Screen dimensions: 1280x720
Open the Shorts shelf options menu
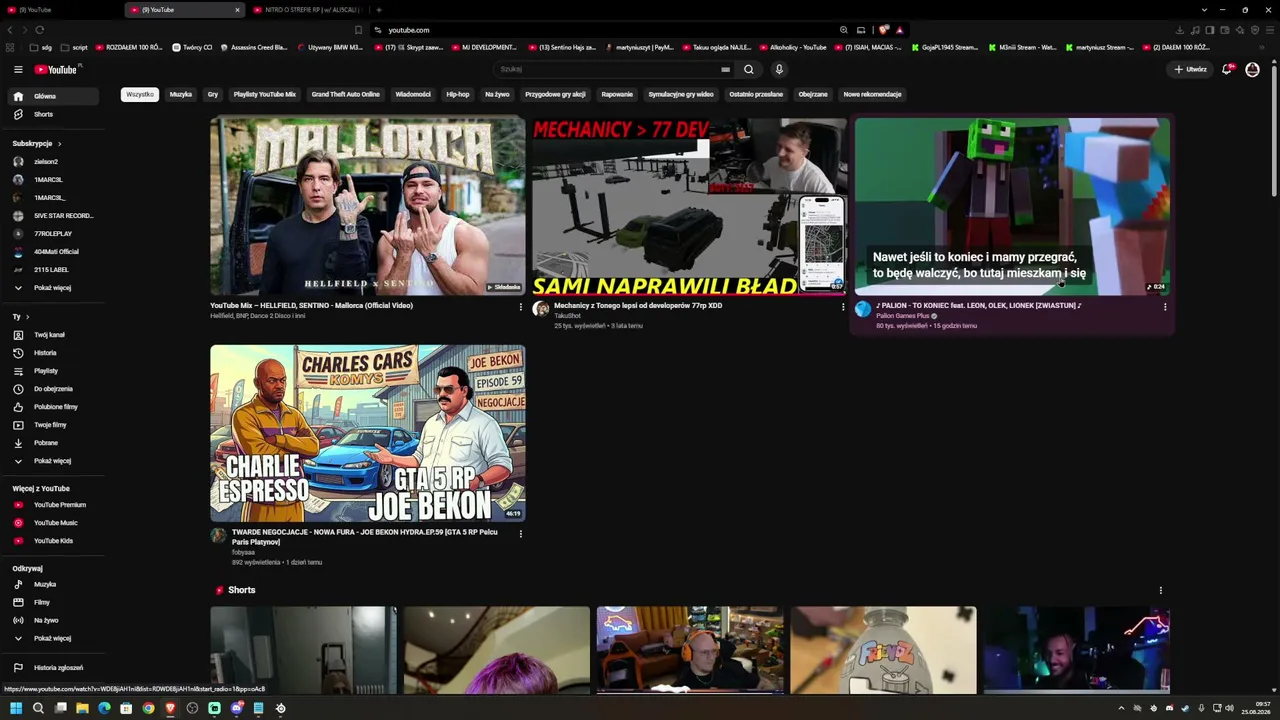[1161, 591]
